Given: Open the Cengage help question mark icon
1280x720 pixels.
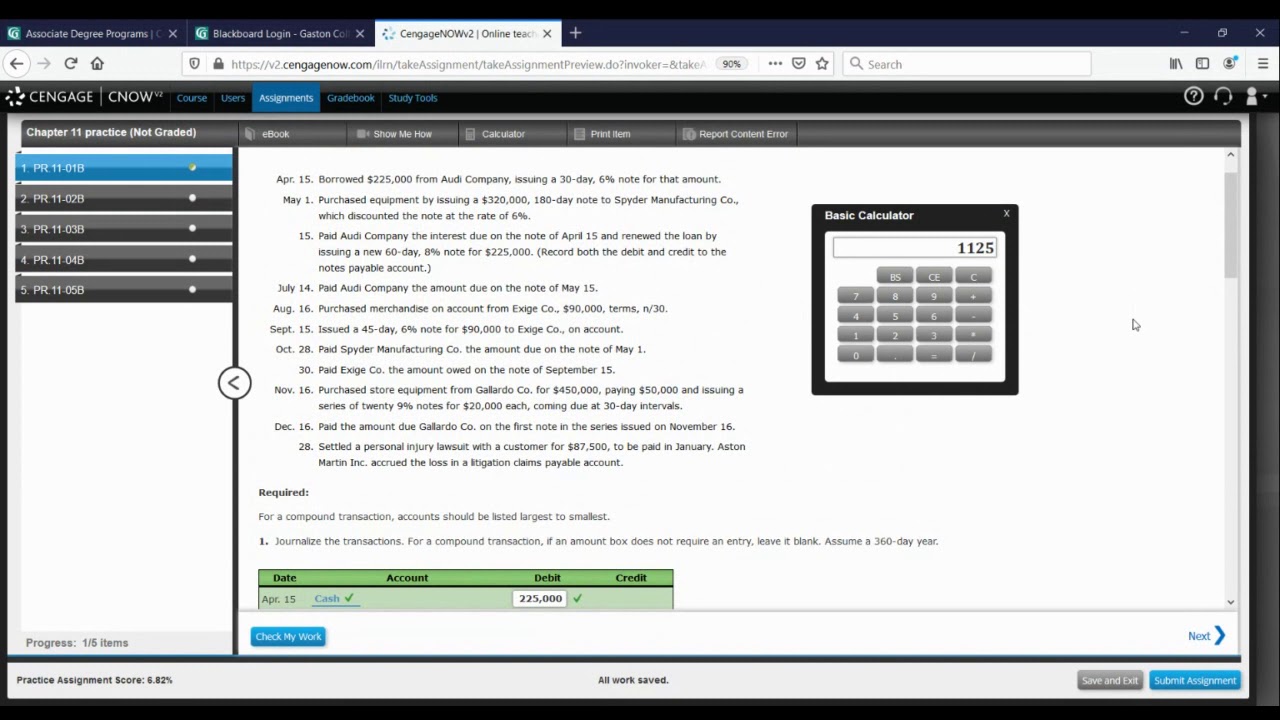Looking at the screenshot, I should [x=1193, y=97].
